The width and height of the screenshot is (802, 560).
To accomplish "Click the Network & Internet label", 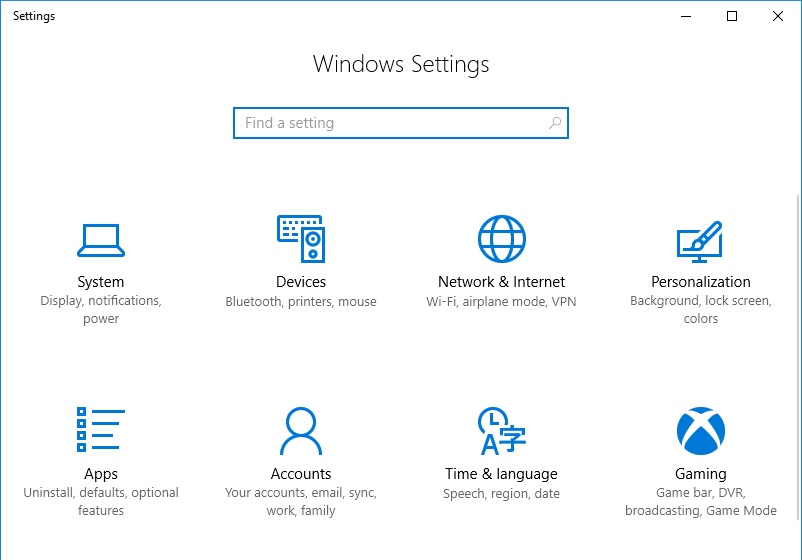I will pyautogui.click(x=501, y=282).
